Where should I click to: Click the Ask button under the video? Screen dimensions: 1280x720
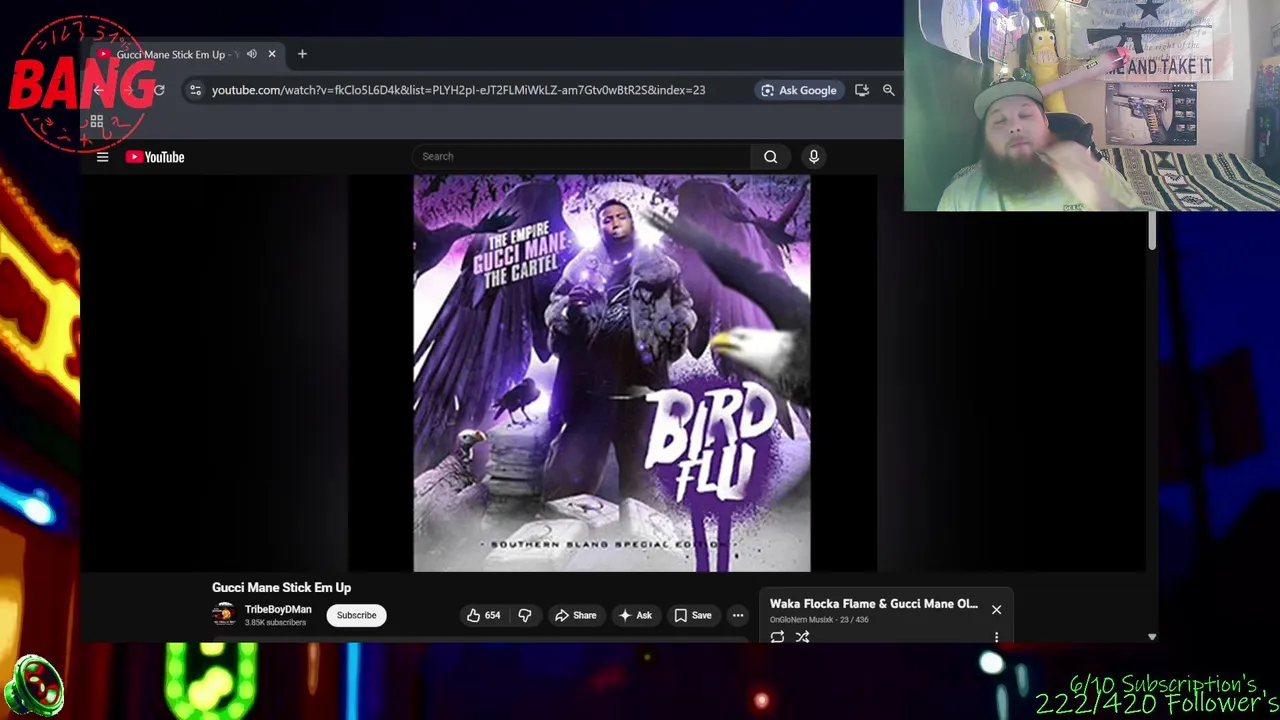point(635,615)
